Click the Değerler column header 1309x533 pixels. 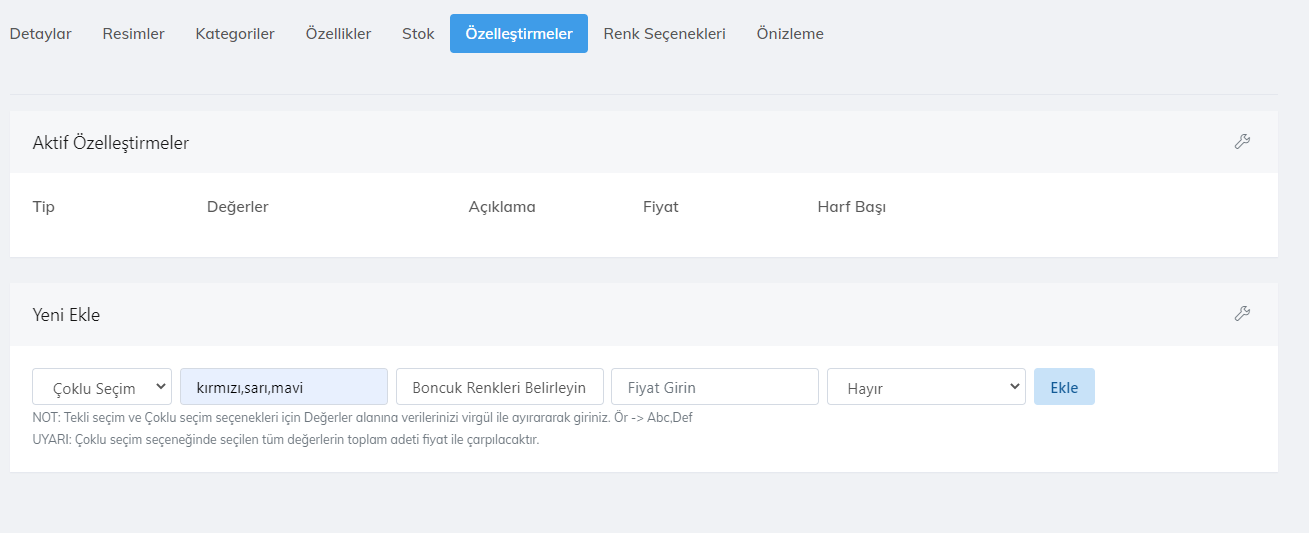pos(237,207)
